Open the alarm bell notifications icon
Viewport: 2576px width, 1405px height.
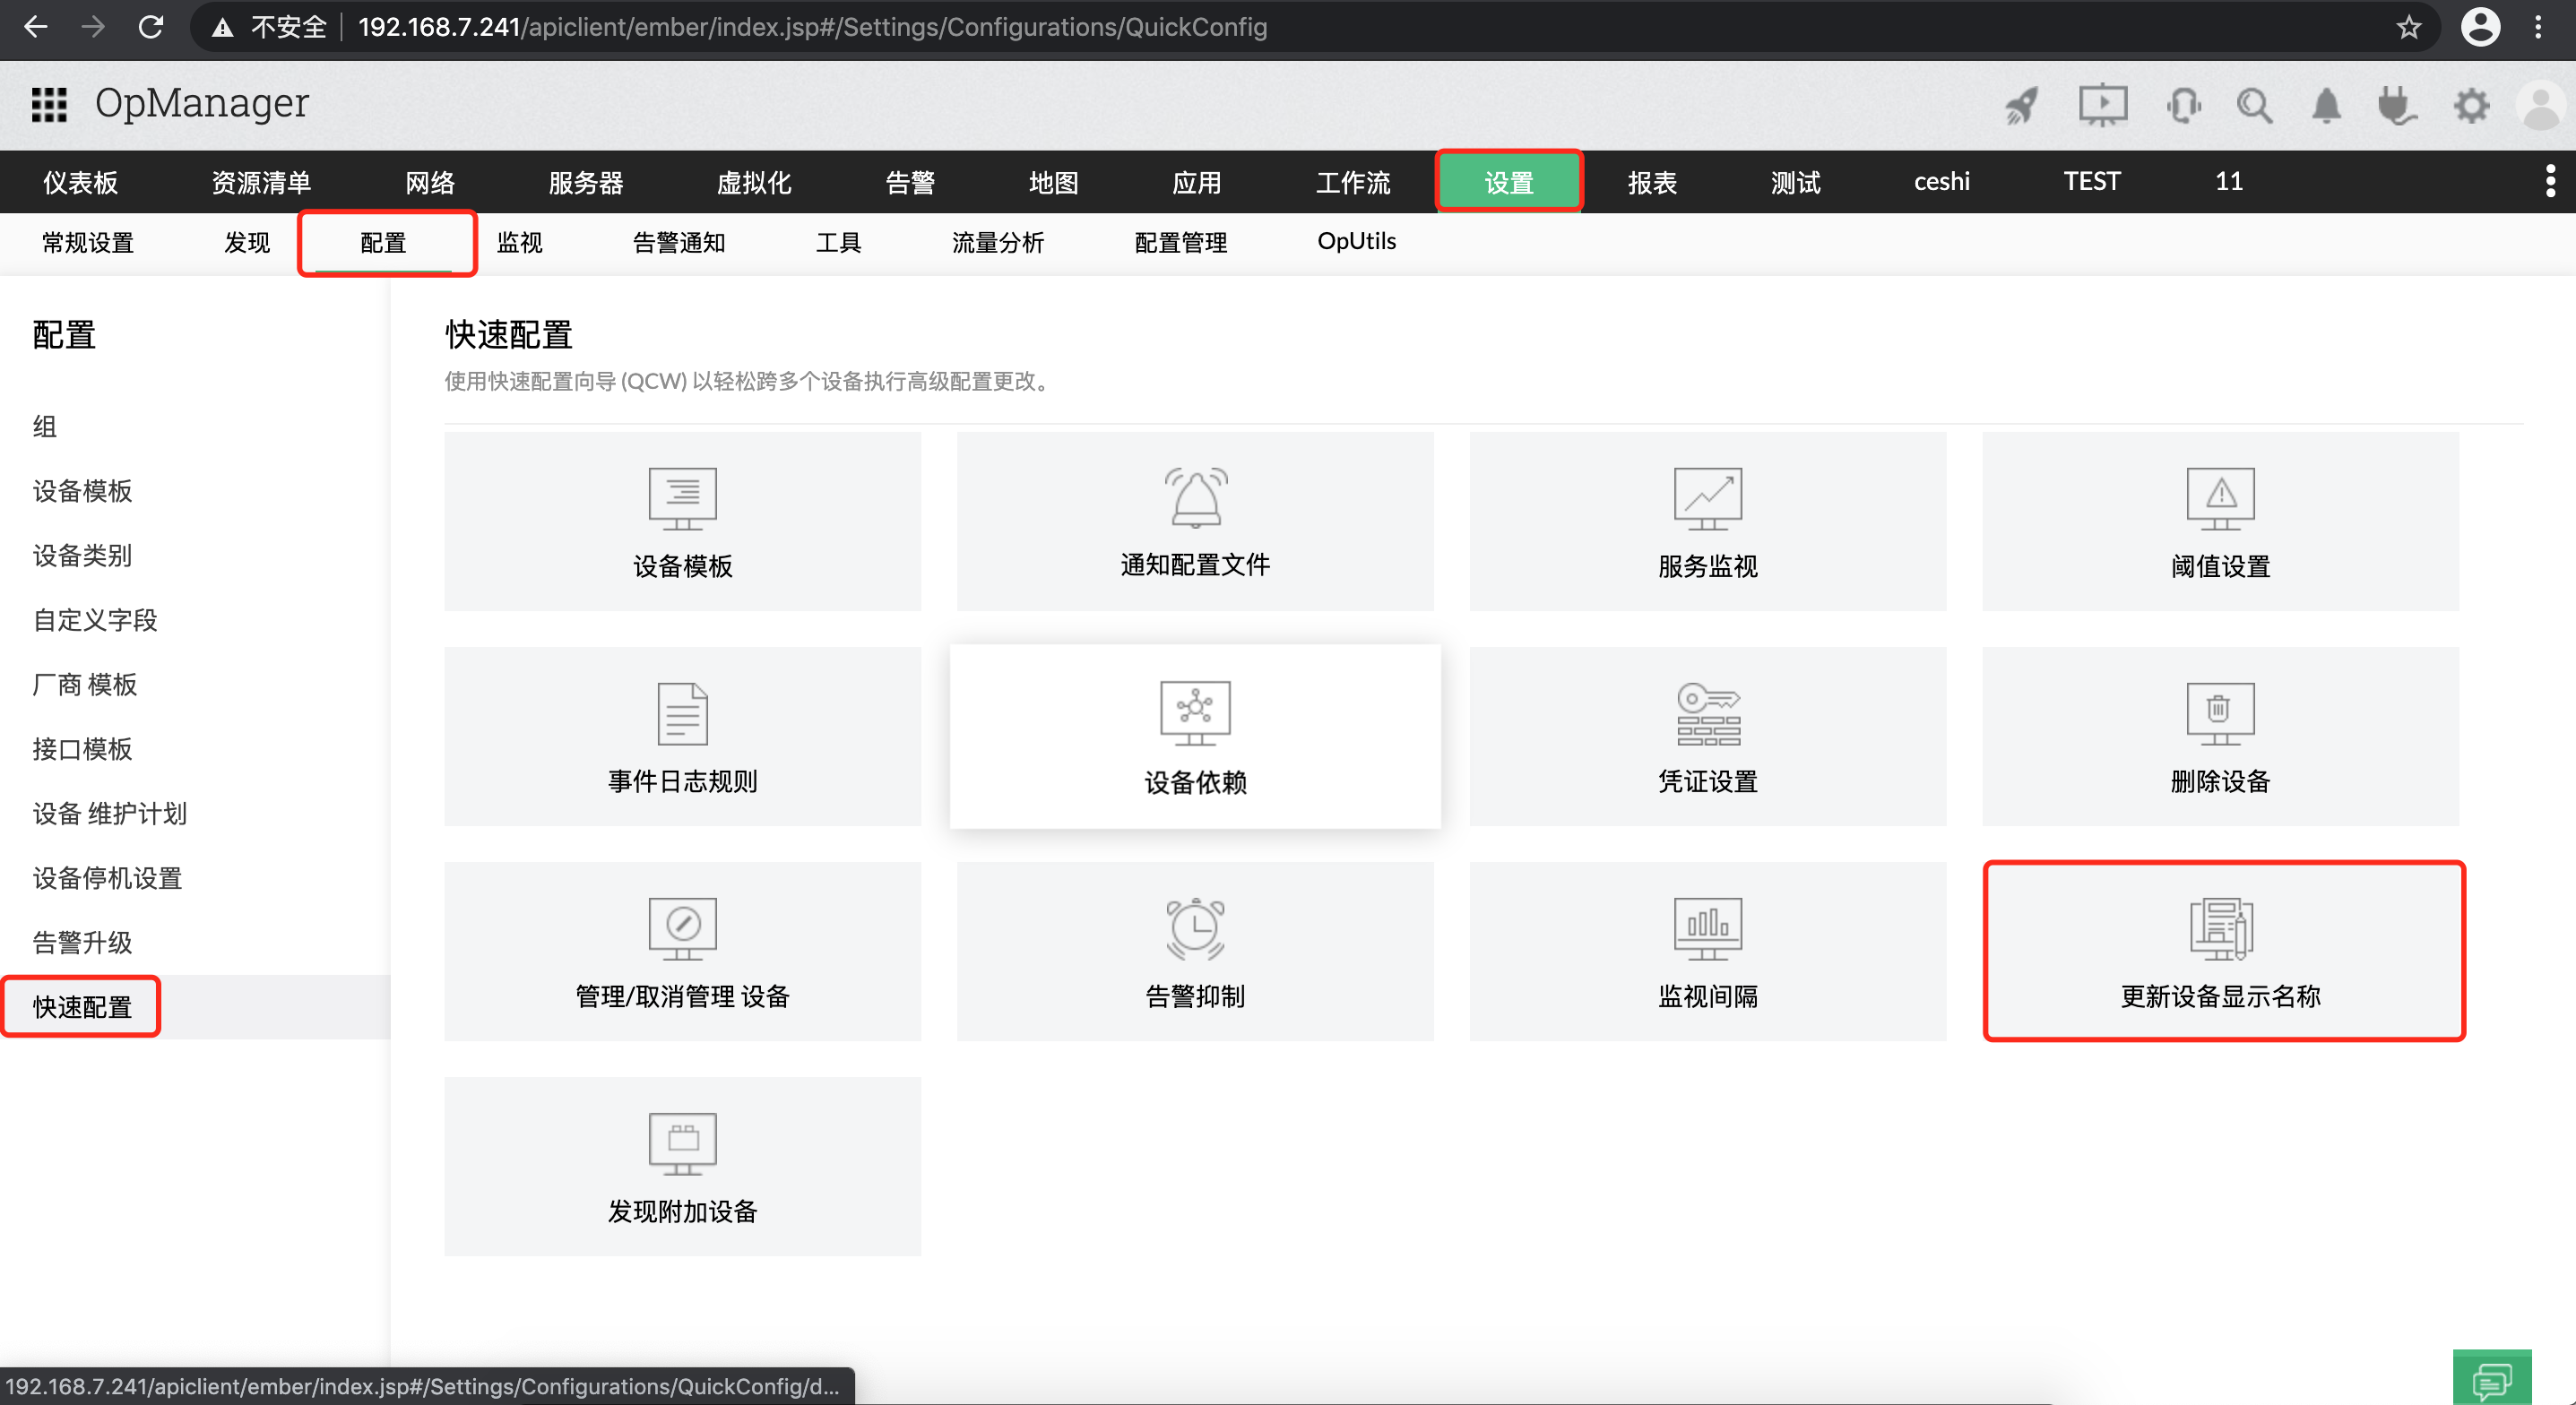point(2326,105)
